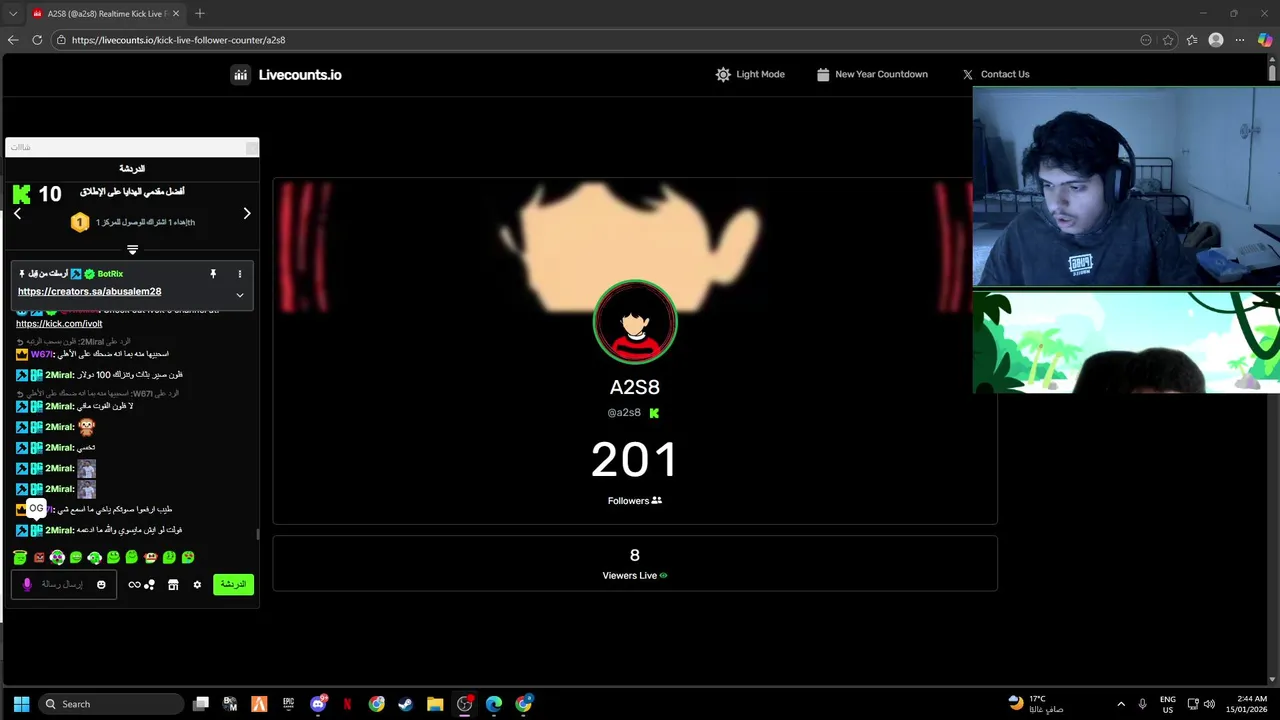Open the taskbar weather widget
Screen dimensions: 1280x720
pos(1037,704)
